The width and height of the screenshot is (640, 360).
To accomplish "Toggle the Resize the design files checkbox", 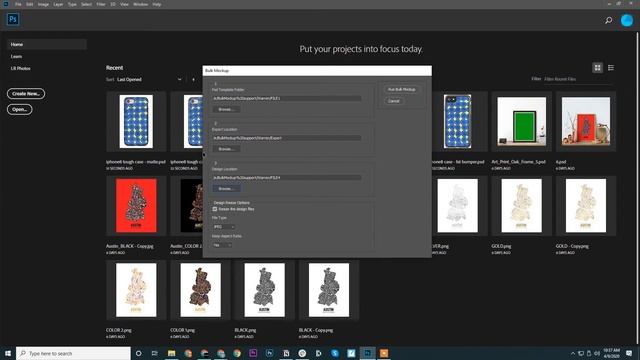I will pyautogui.click(x=215, y=209).
